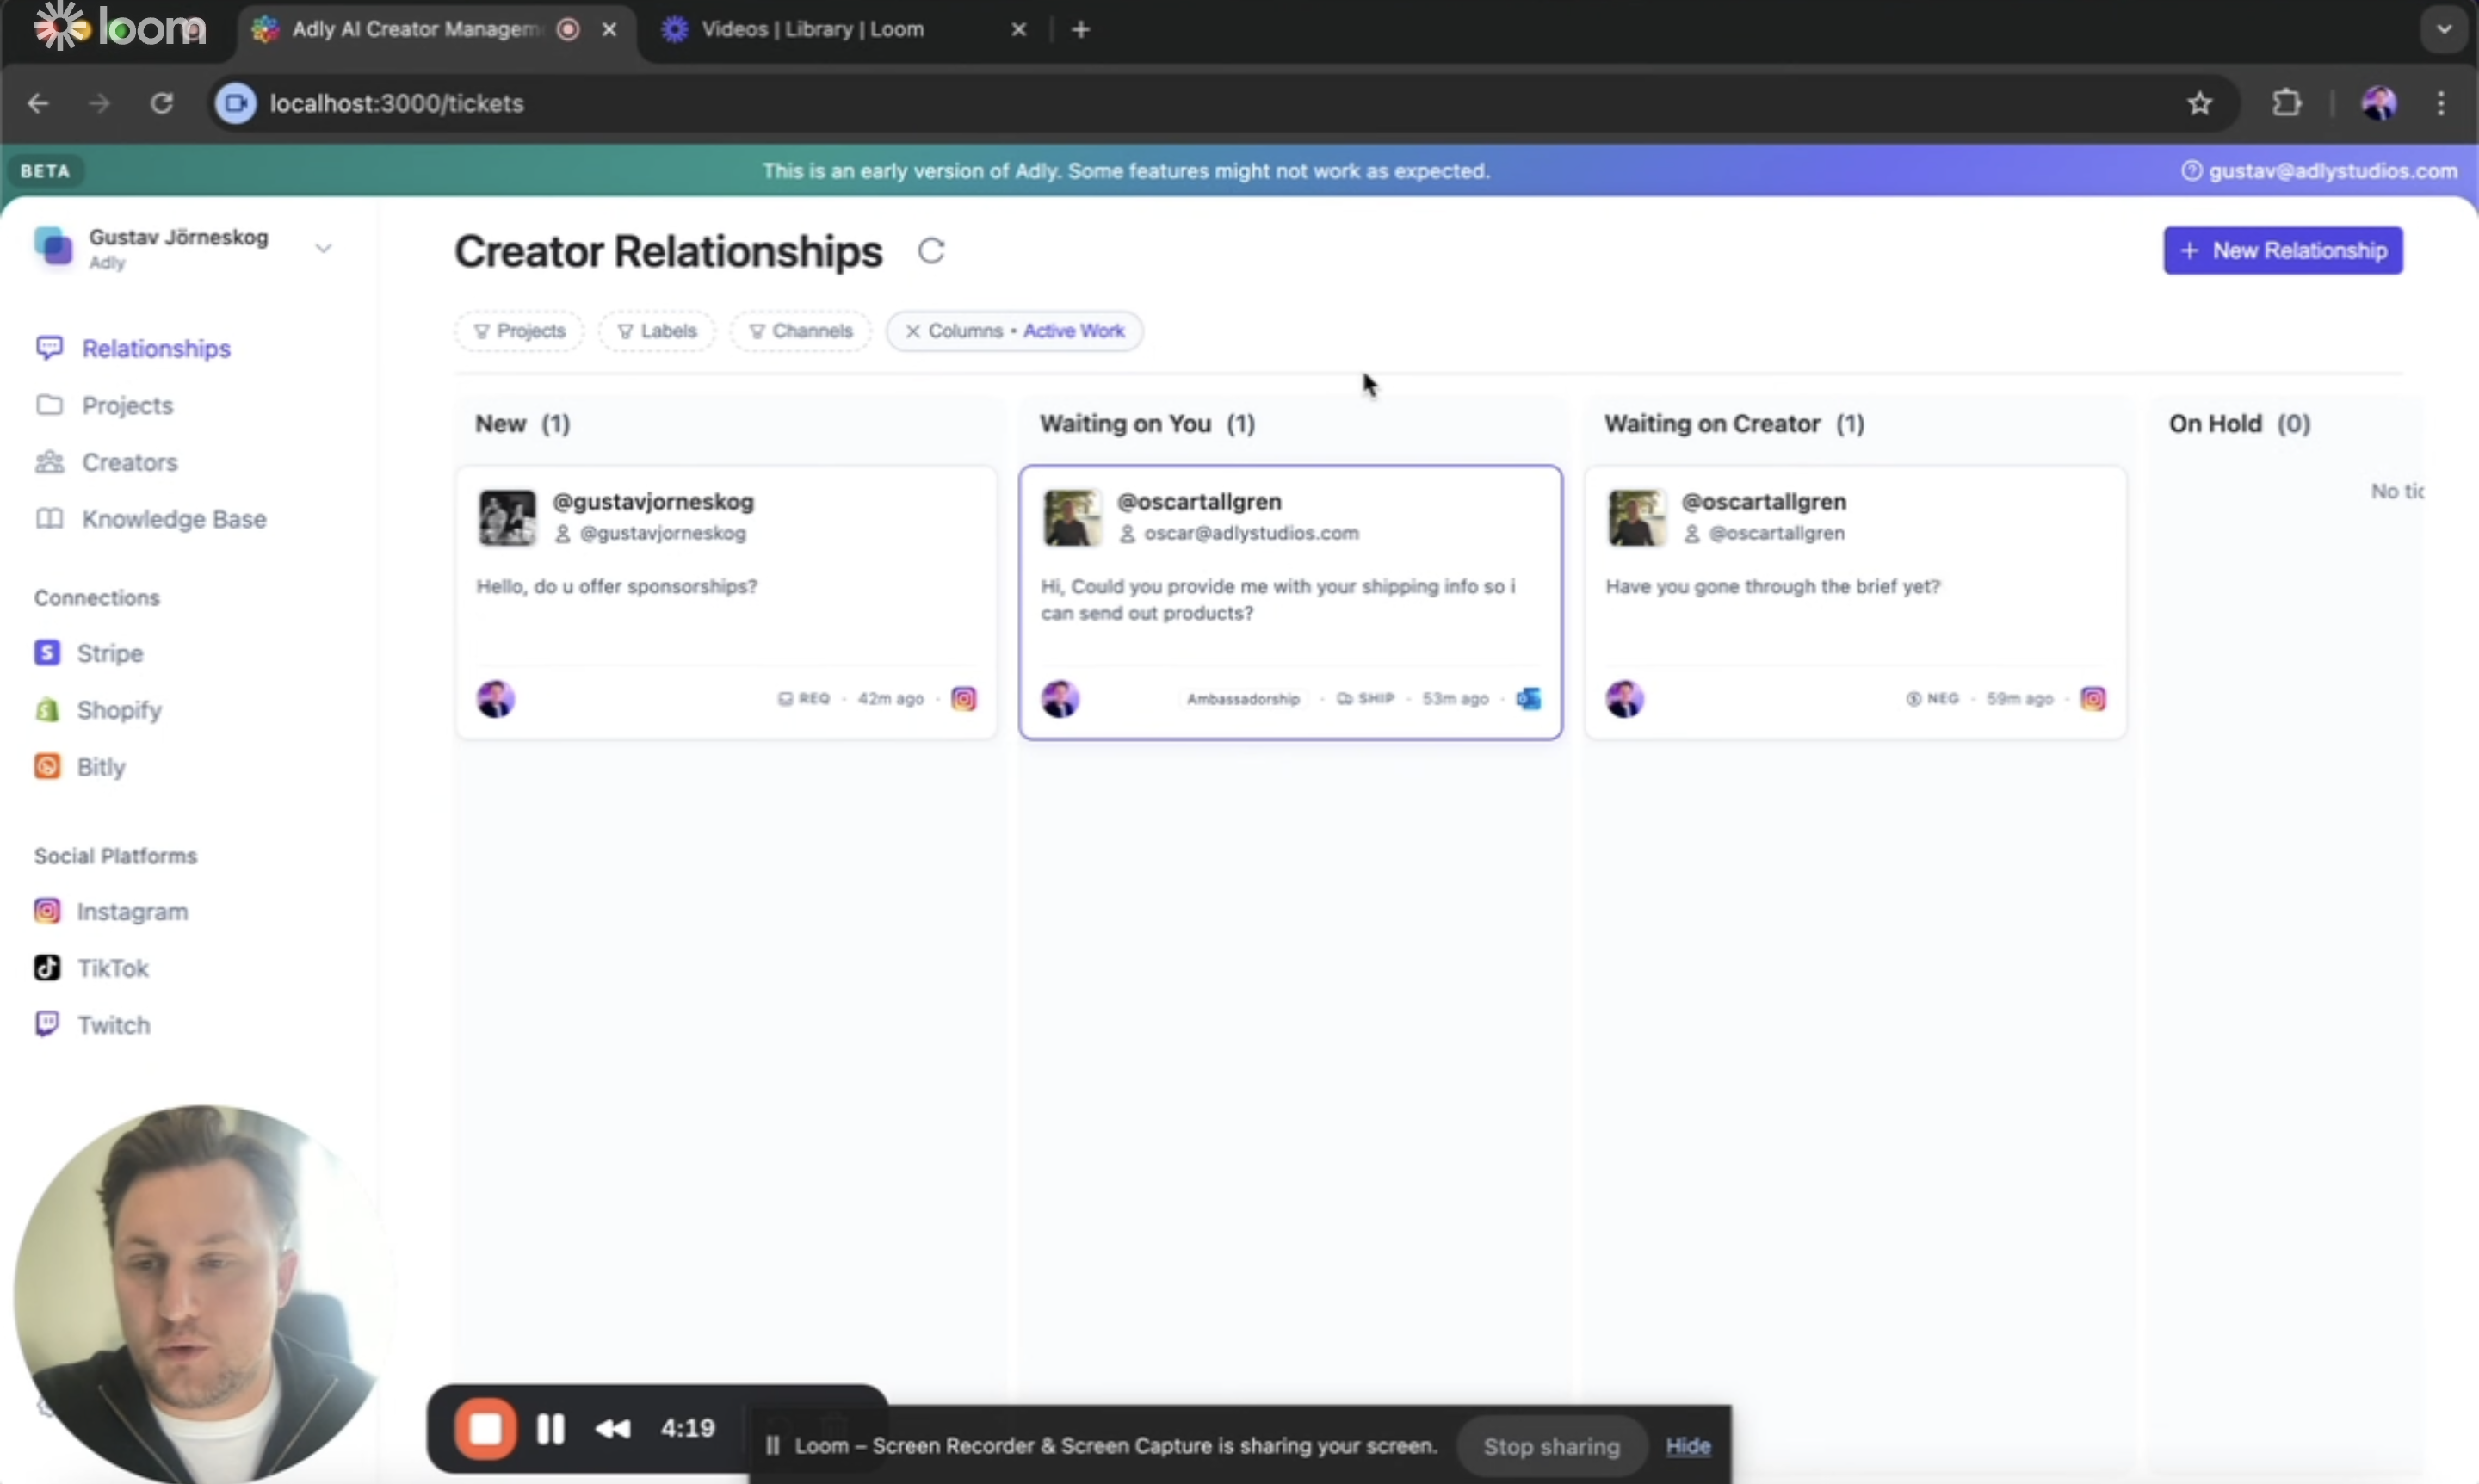The image size is (2479, 1484).
Task: Open the Relationships sidebar item
Action: point(133,348)
